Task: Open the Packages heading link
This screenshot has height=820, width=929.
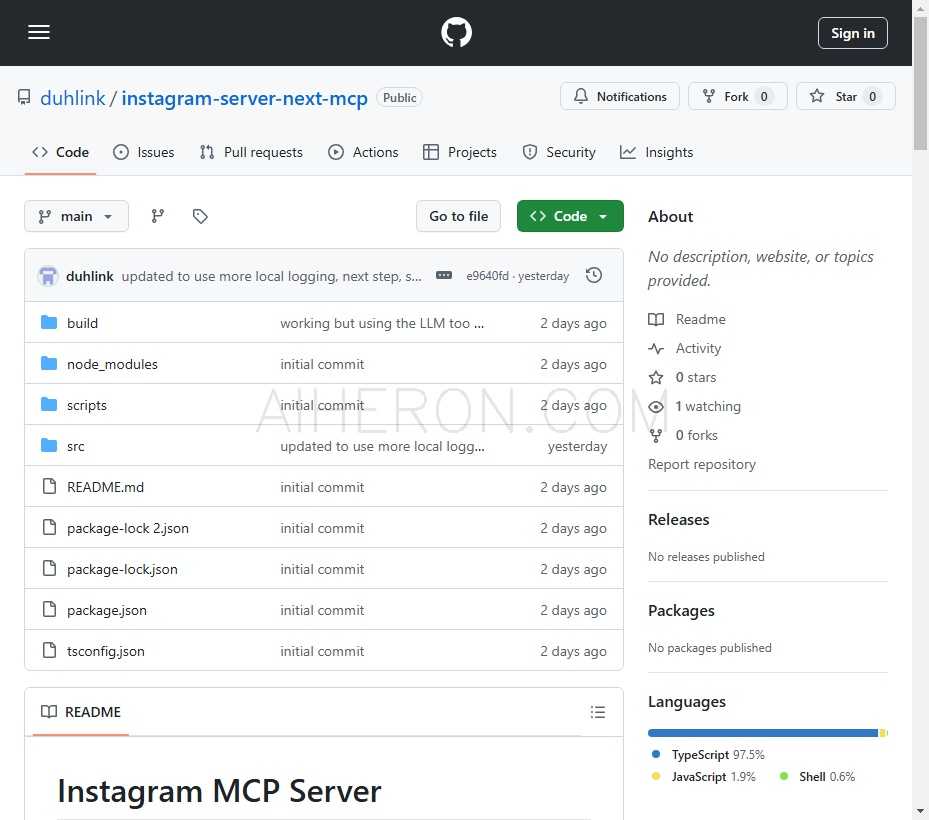Action: click(x=681, y=611)
